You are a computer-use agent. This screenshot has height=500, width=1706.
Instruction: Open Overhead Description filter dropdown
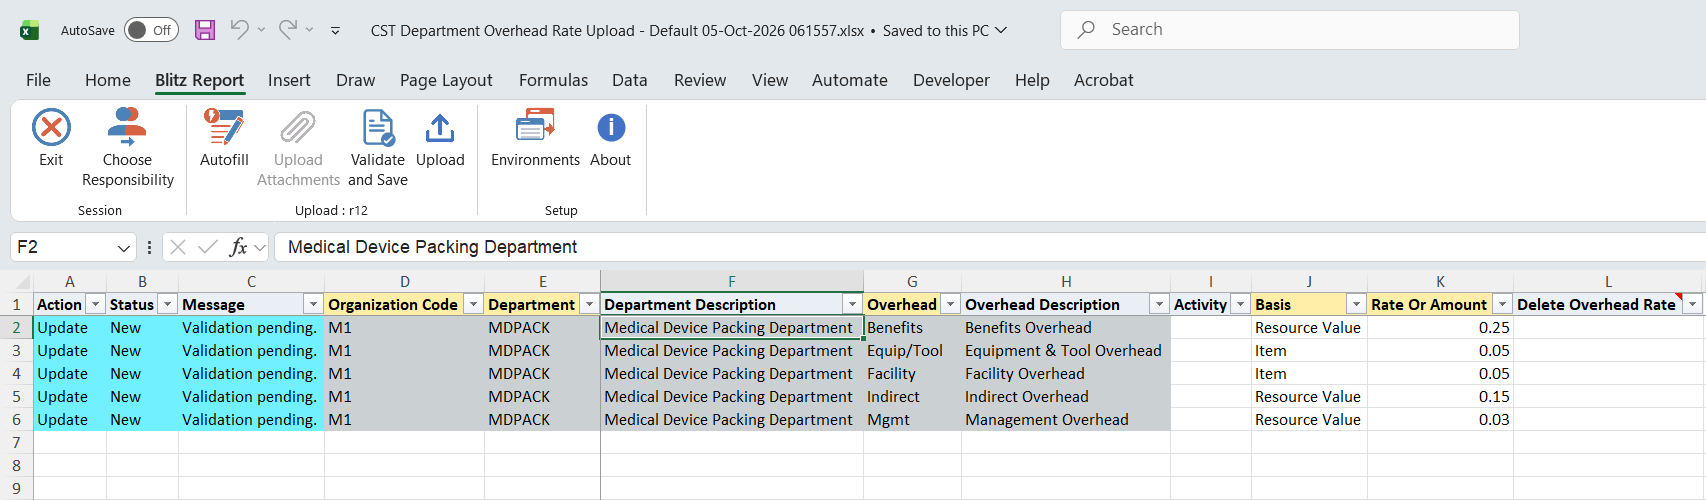(x=1159, y=304)
